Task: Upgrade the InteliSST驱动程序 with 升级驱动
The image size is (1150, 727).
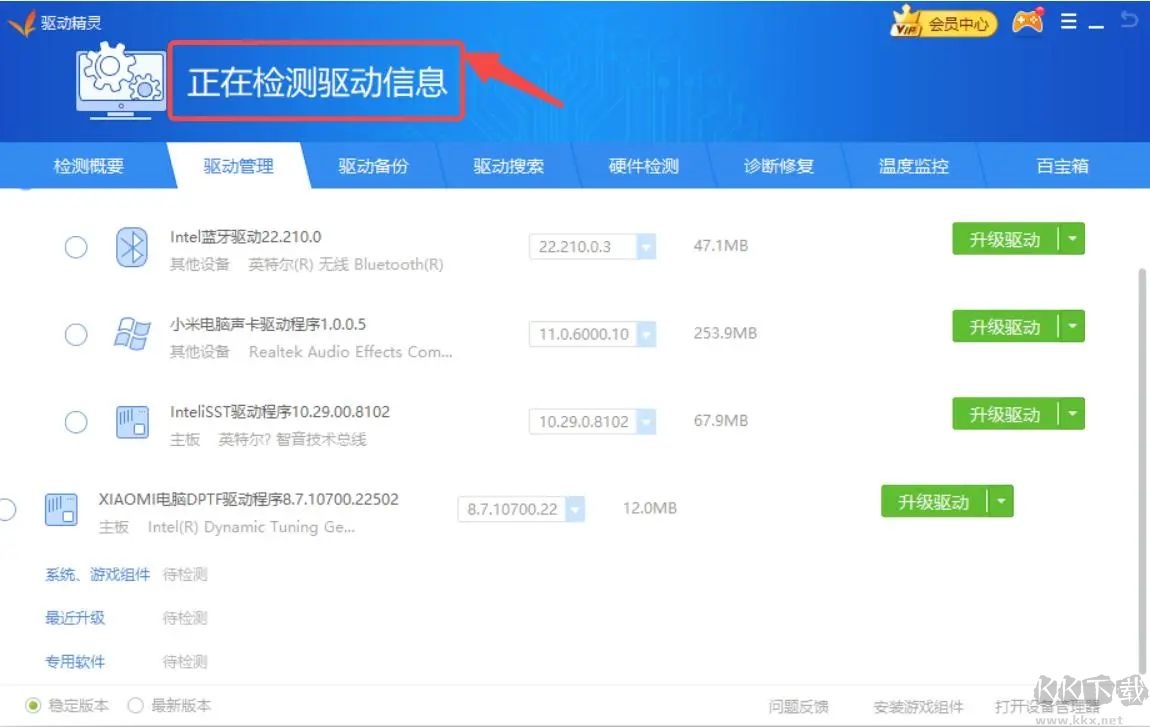Action: pos(1005,414)
